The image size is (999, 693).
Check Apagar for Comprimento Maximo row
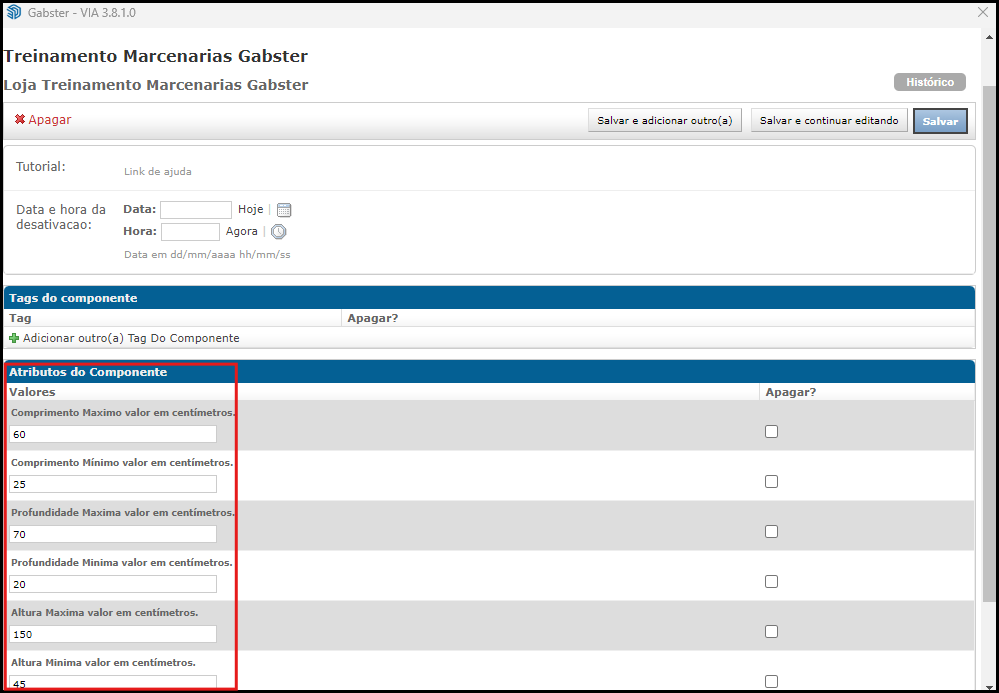pyautogui.click(x=771, y=432)
